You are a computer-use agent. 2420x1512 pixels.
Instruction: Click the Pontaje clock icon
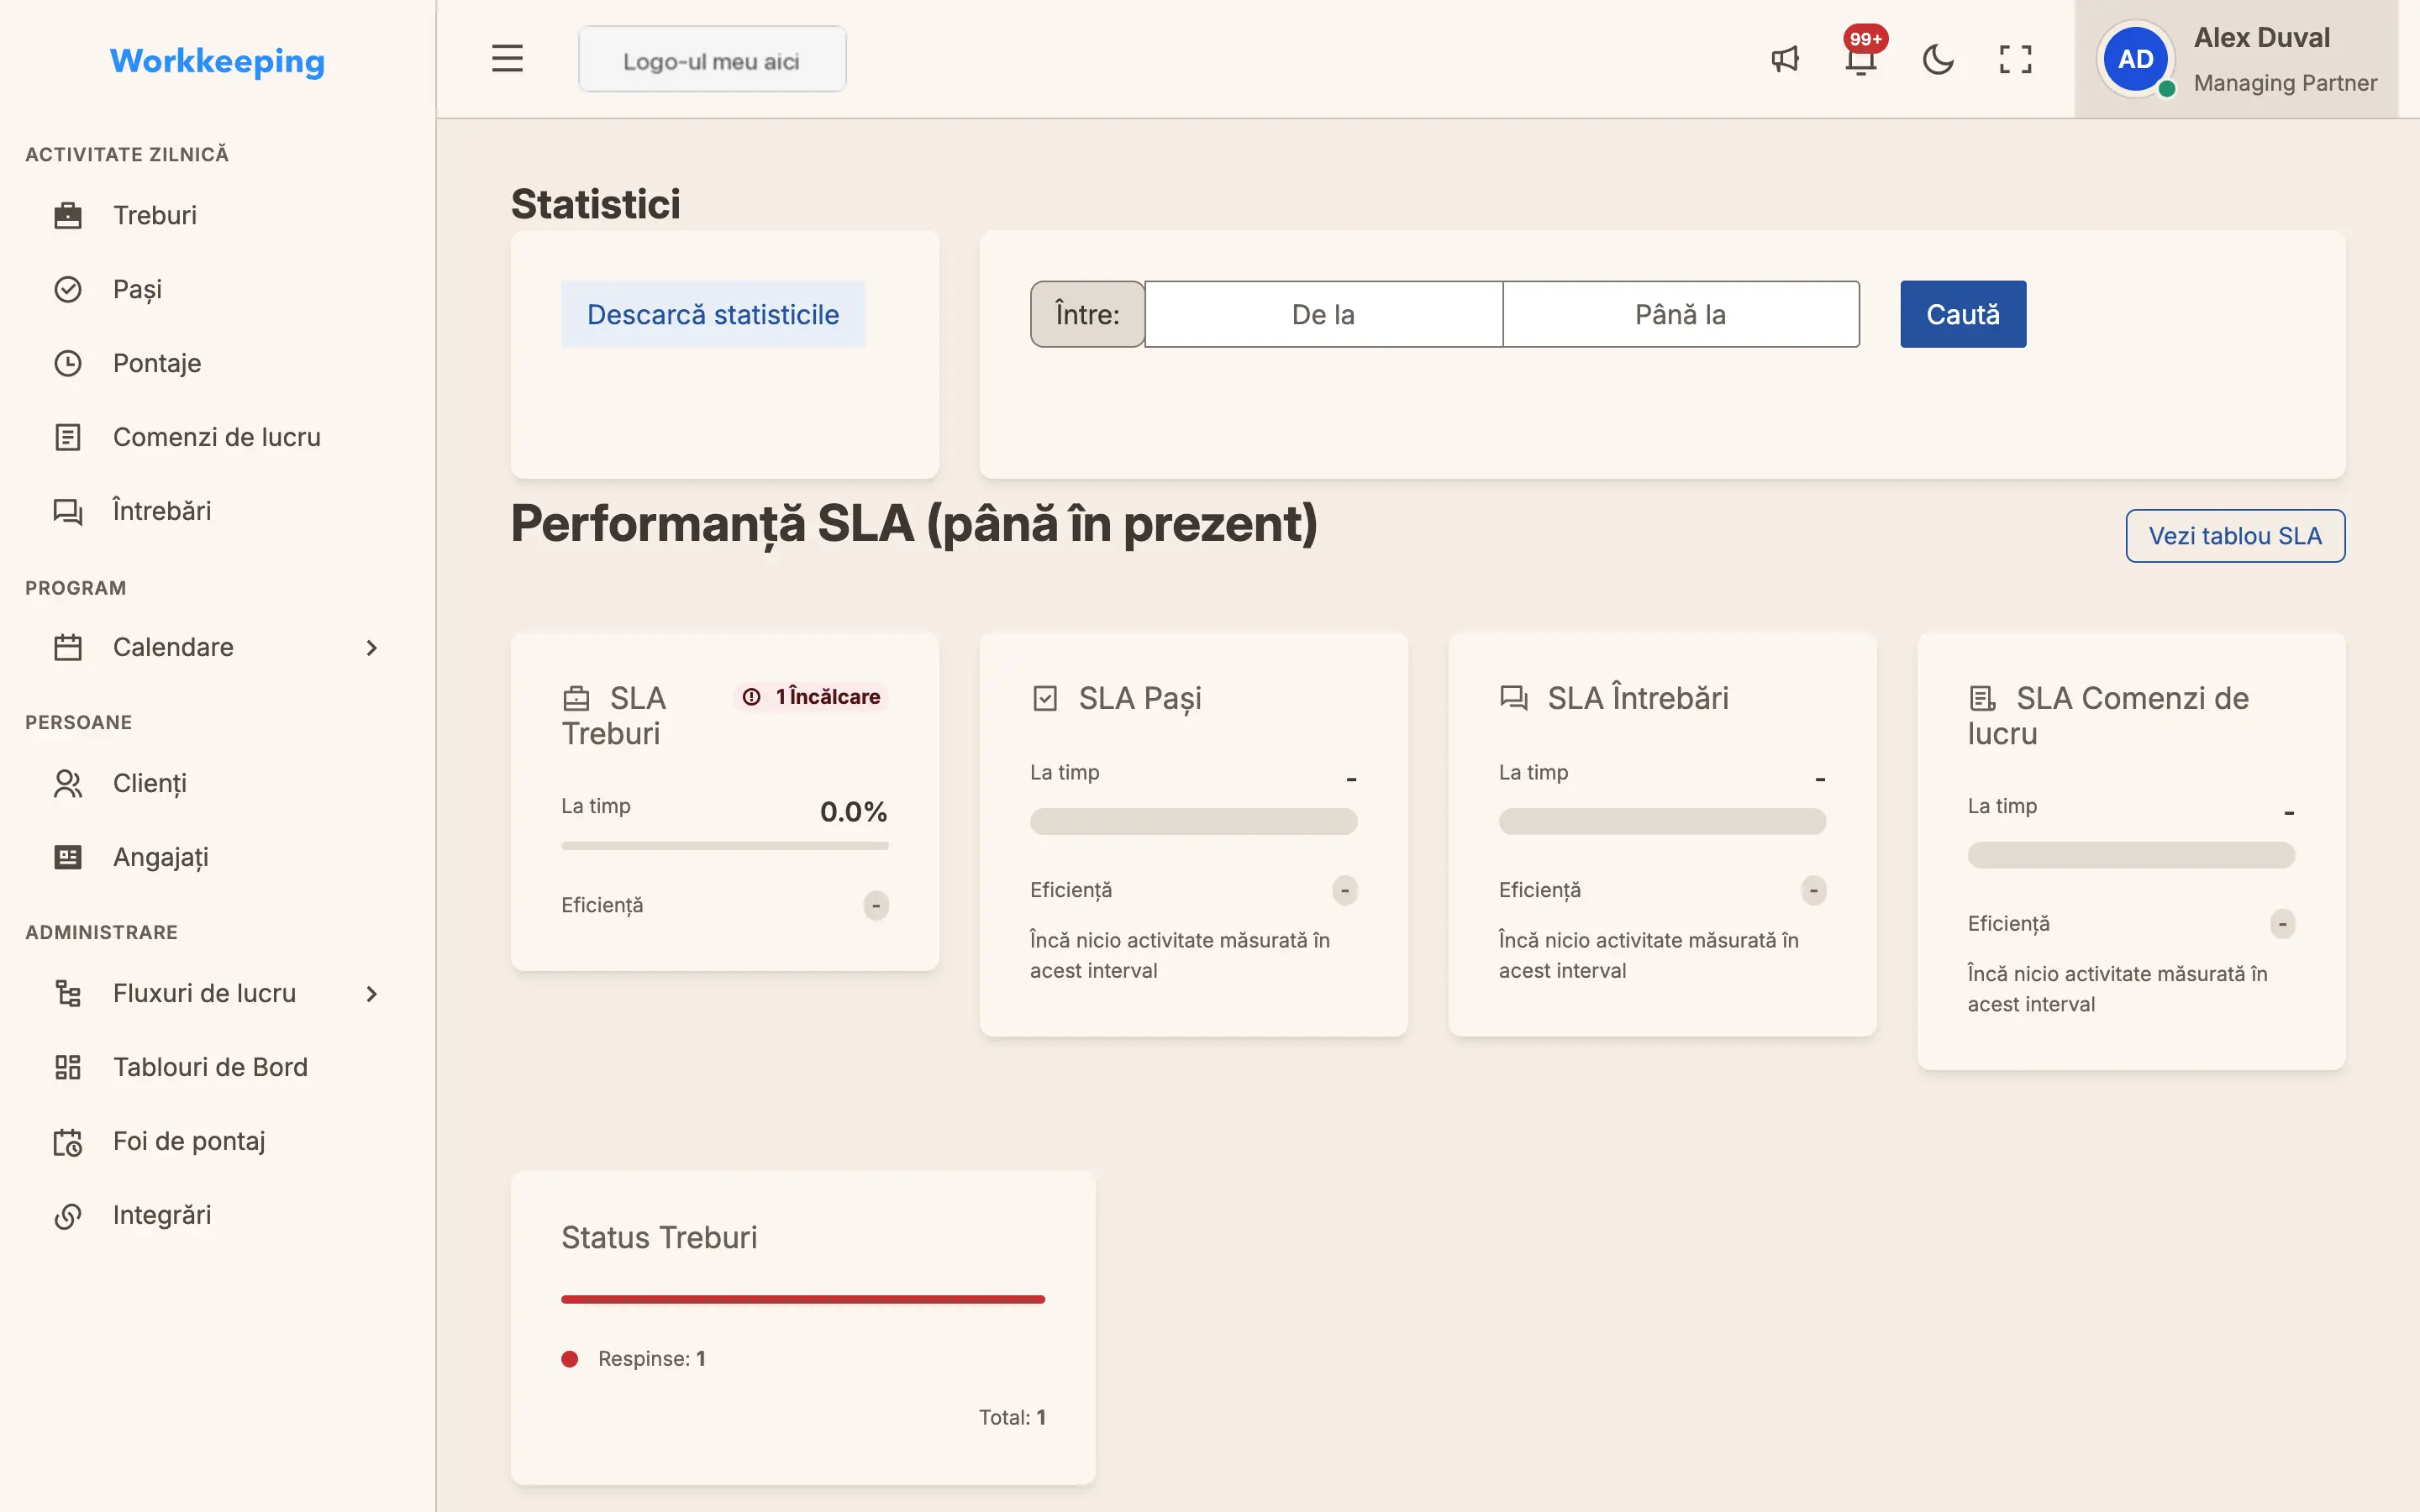[x=68, y=363]
